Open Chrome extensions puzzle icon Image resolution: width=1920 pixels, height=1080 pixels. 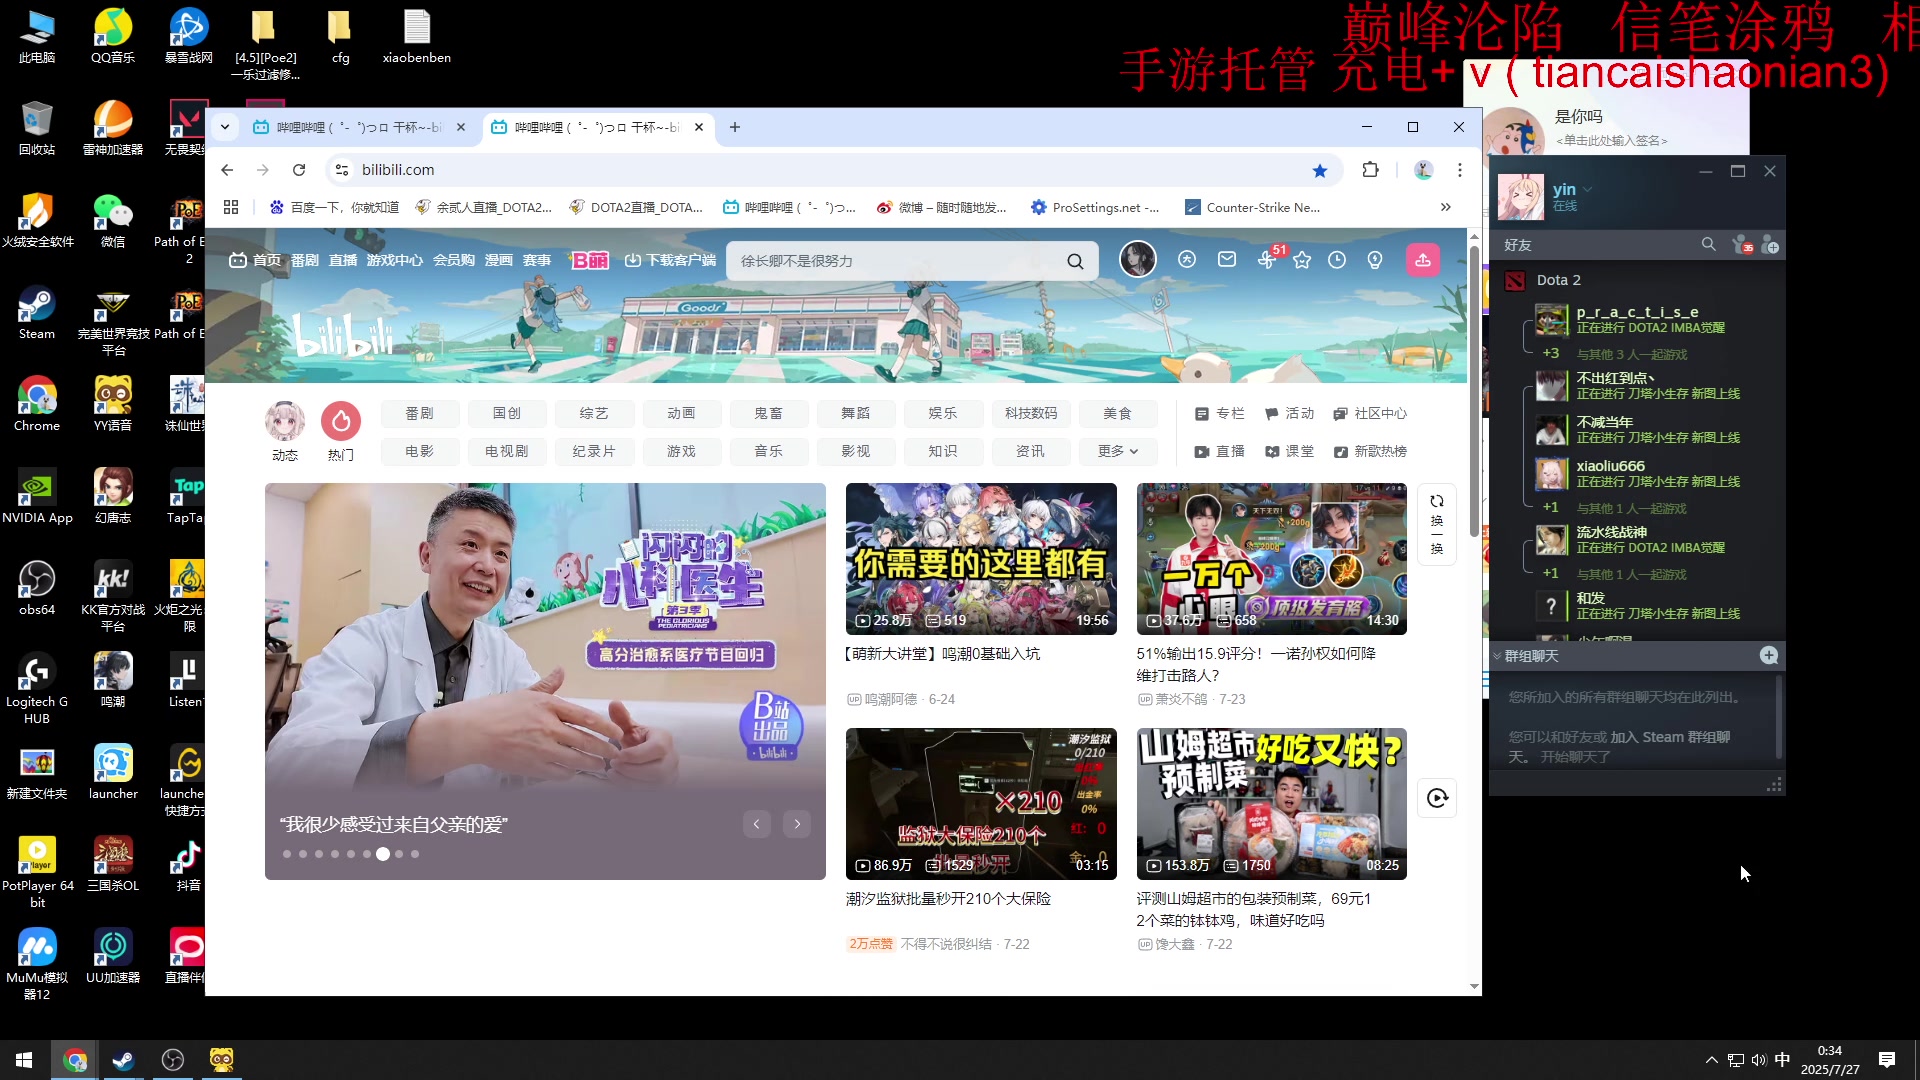(1371, 170)
